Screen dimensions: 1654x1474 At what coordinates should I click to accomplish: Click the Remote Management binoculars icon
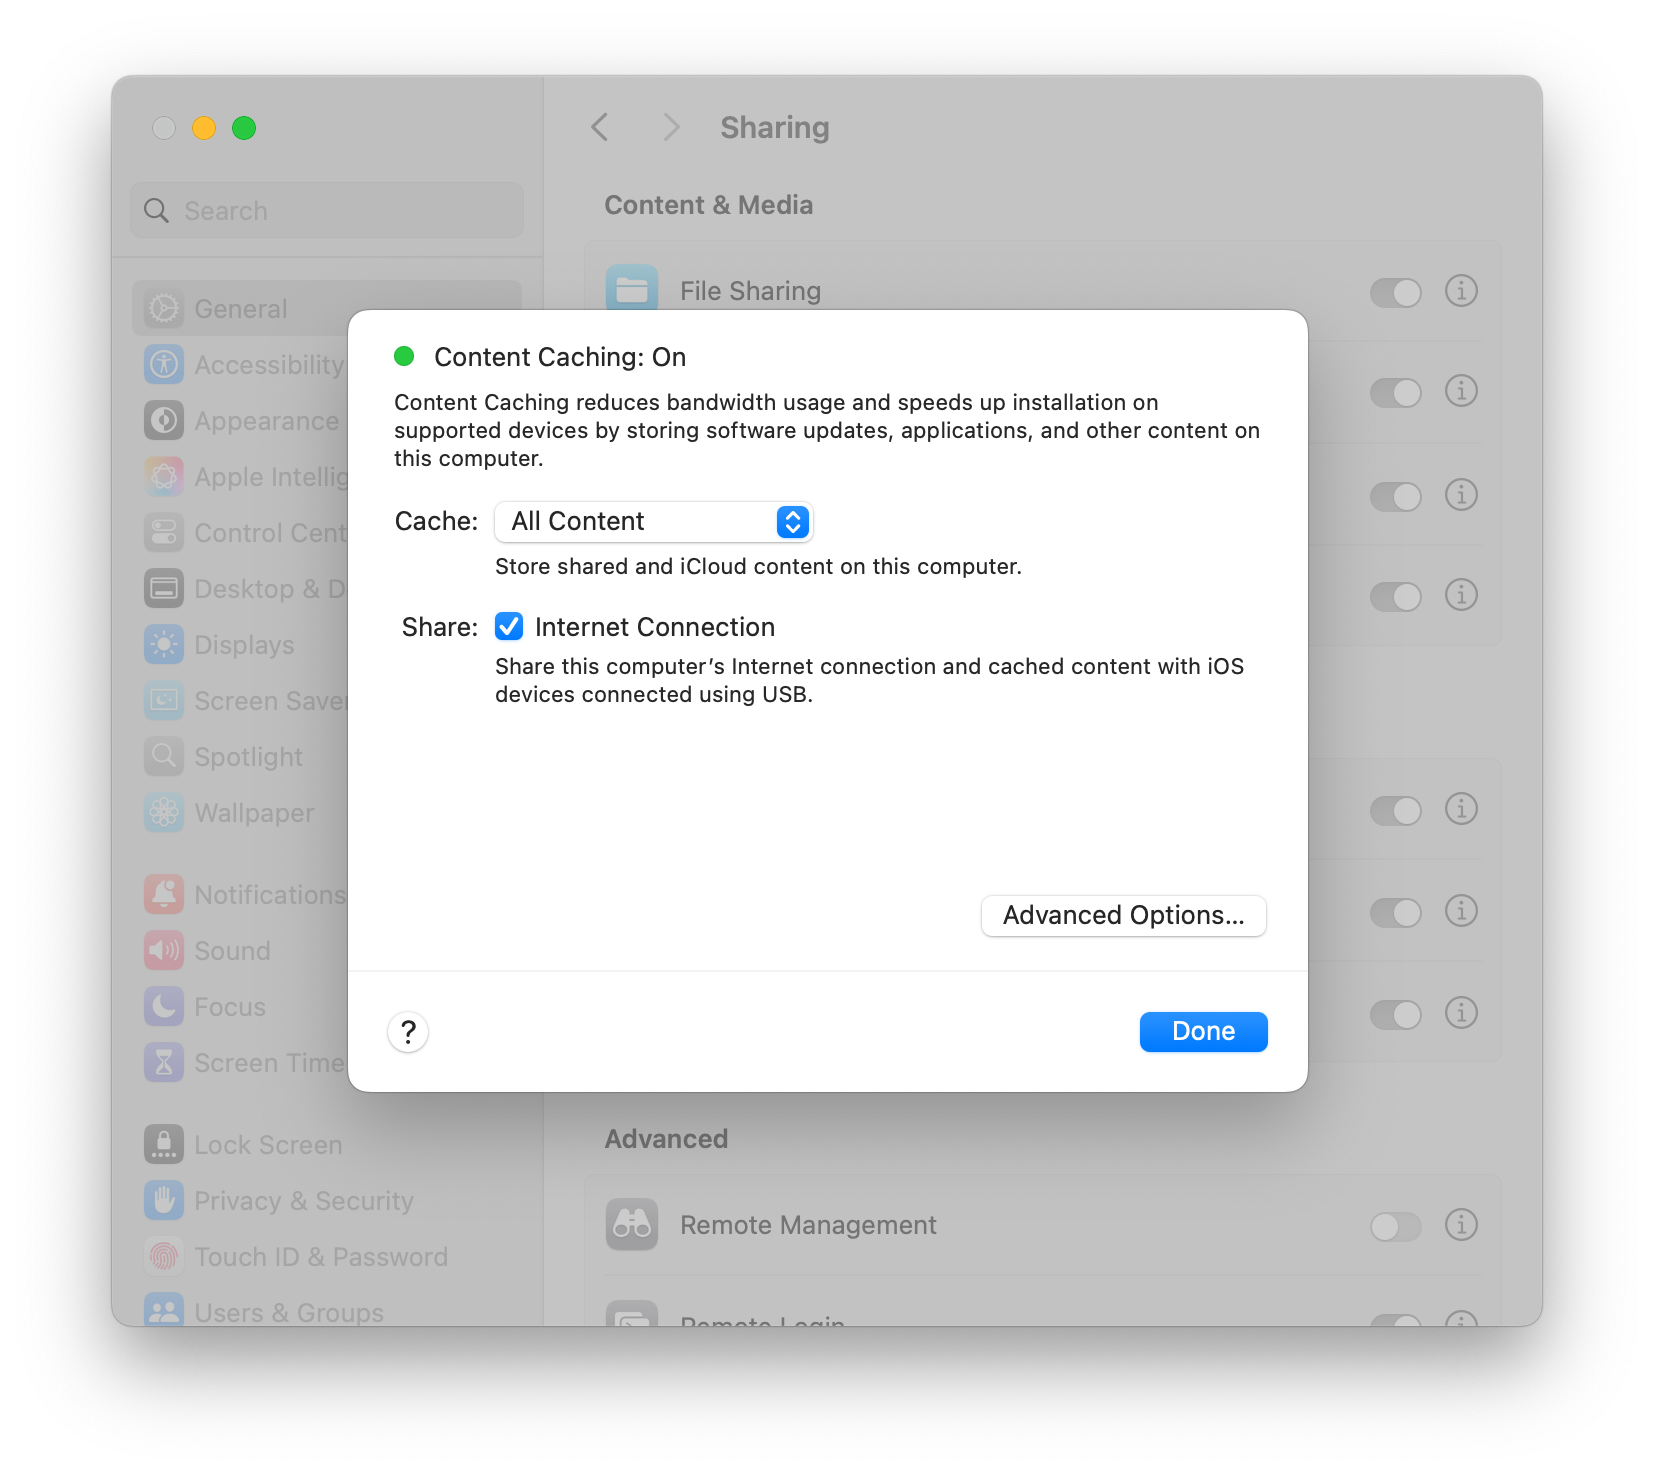coord(632,1225)
